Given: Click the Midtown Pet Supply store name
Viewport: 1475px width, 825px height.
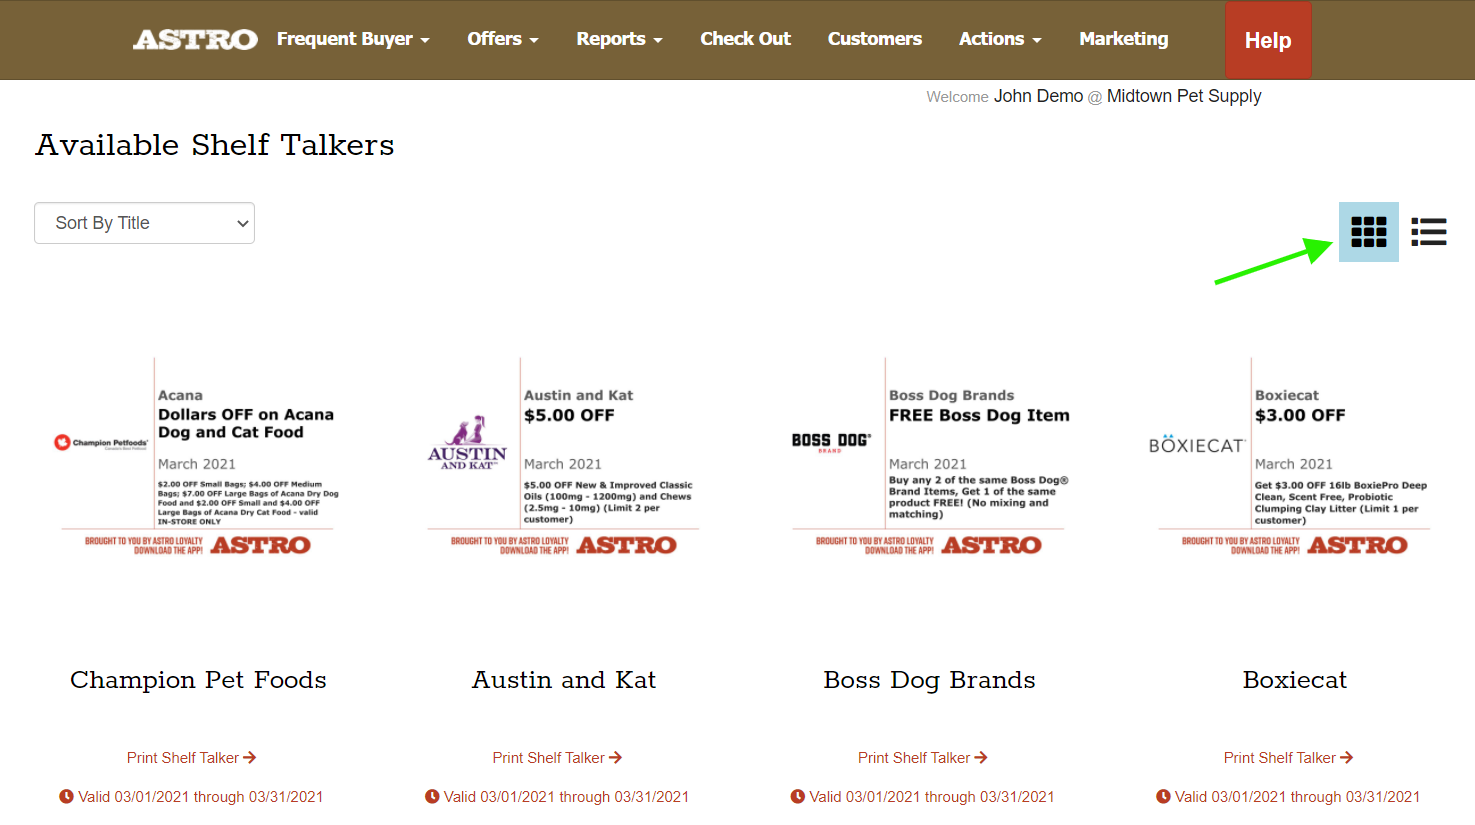Looking at the screenshot, I should pos(1184,96).
